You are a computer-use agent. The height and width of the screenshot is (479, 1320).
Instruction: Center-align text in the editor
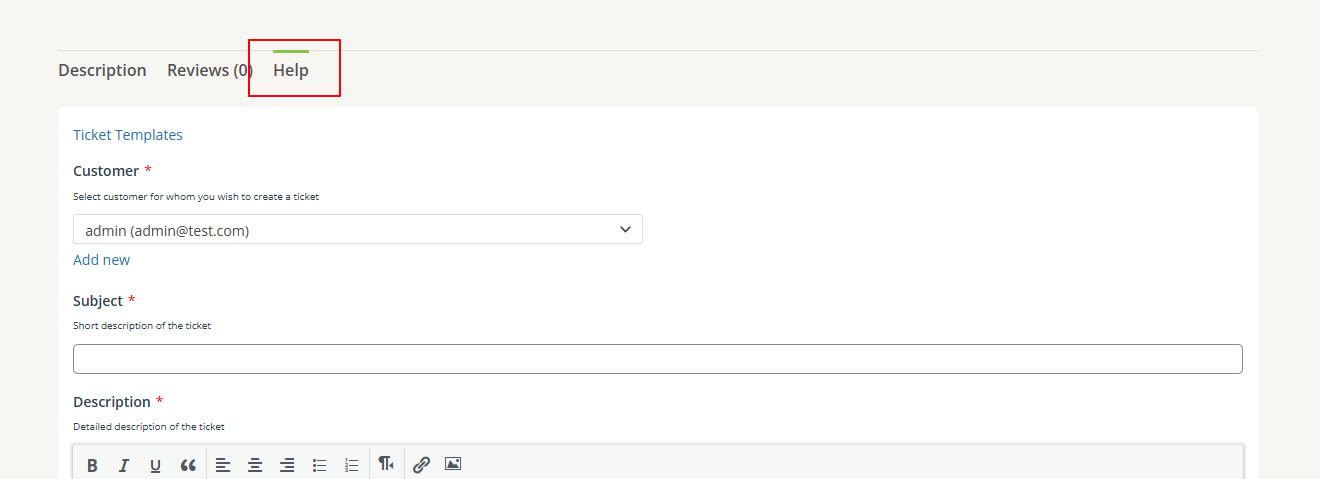point(255,465)
